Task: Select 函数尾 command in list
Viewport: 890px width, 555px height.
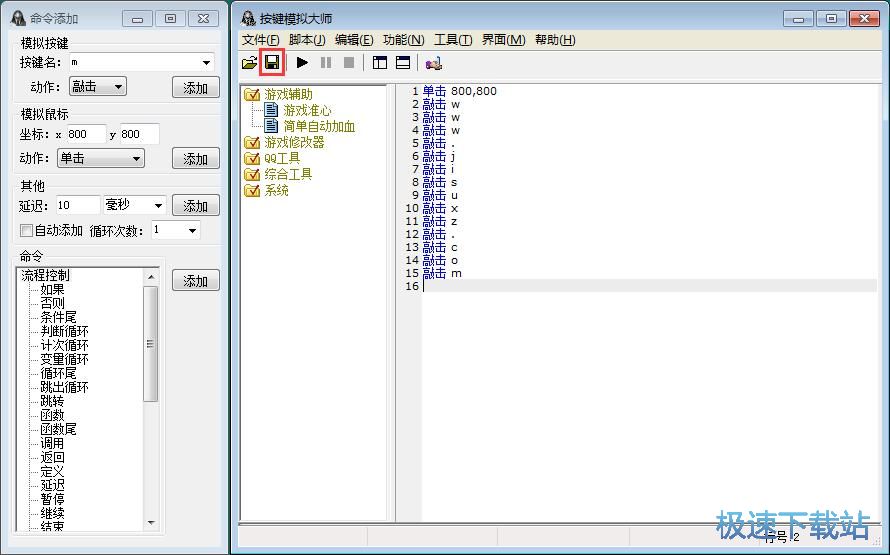Action: point(58,429)
